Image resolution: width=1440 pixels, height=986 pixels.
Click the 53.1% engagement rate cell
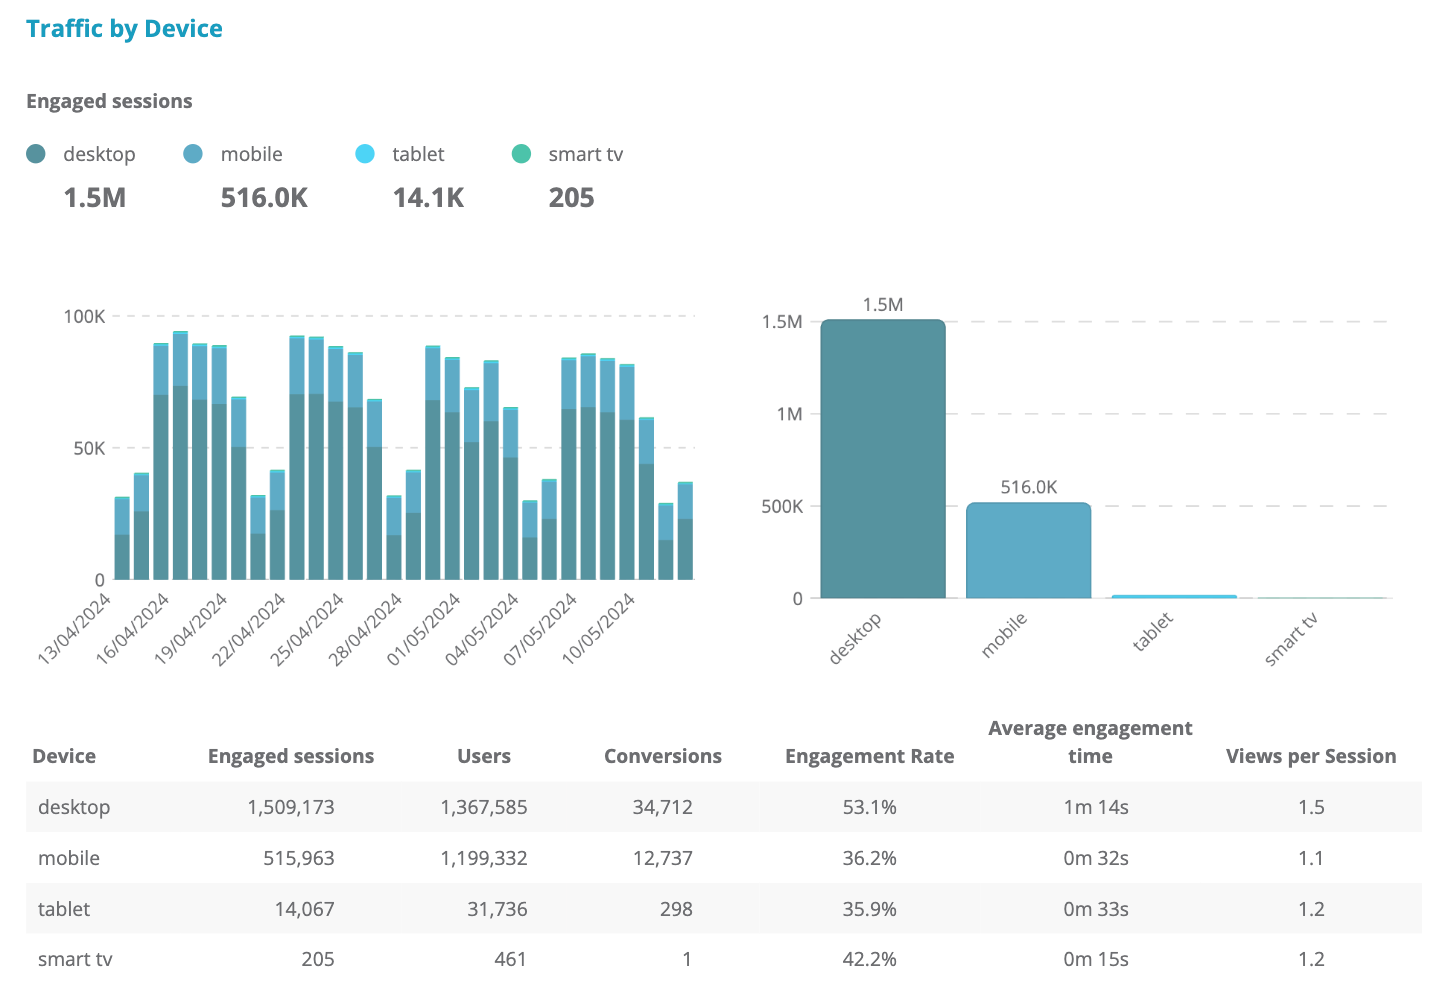click(870, 807)
